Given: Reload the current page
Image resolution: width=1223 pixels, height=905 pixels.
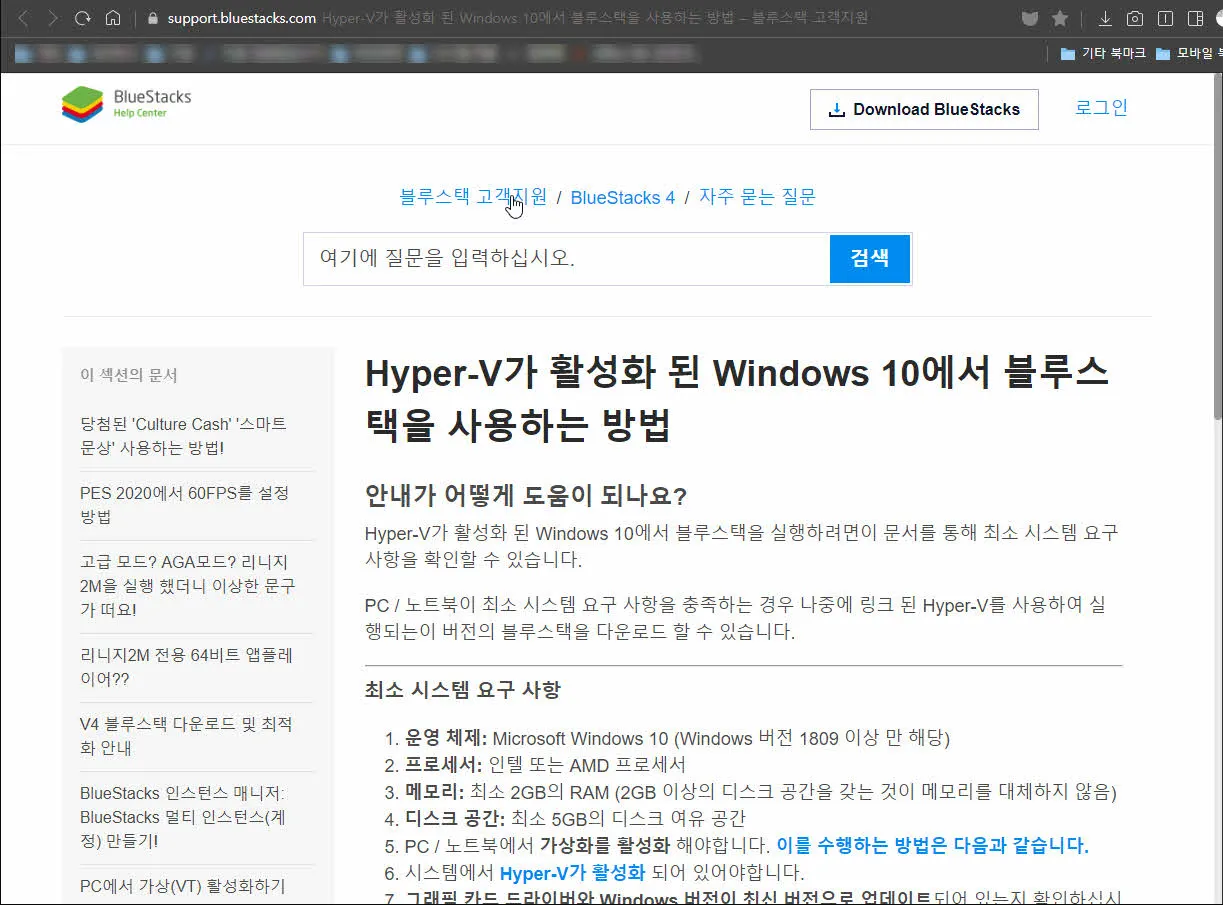Looking at the screenshot, I should tap(83, 17).
